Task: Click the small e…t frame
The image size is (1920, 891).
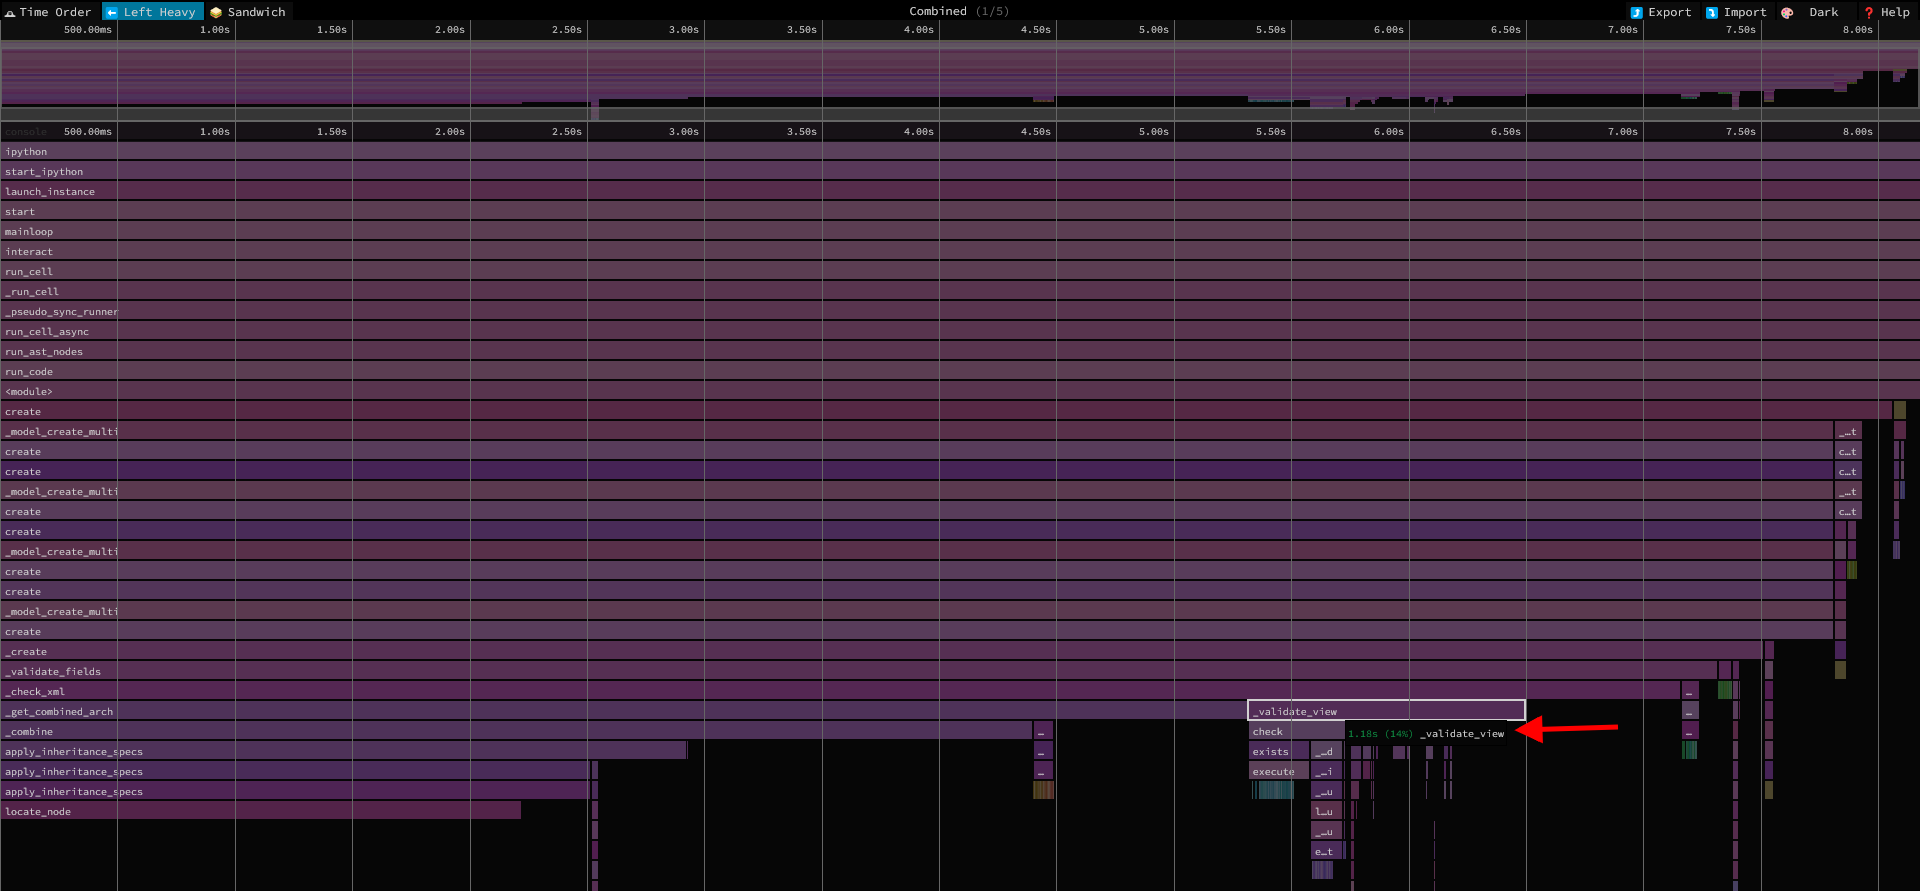Action: [1326, 851]
